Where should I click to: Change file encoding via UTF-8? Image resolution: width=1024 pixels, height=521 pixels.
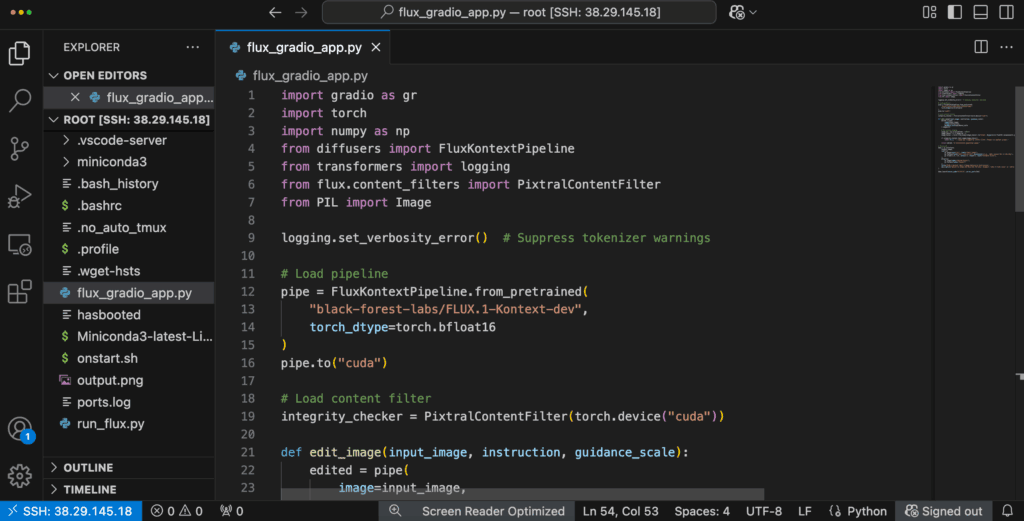(763, 511)
